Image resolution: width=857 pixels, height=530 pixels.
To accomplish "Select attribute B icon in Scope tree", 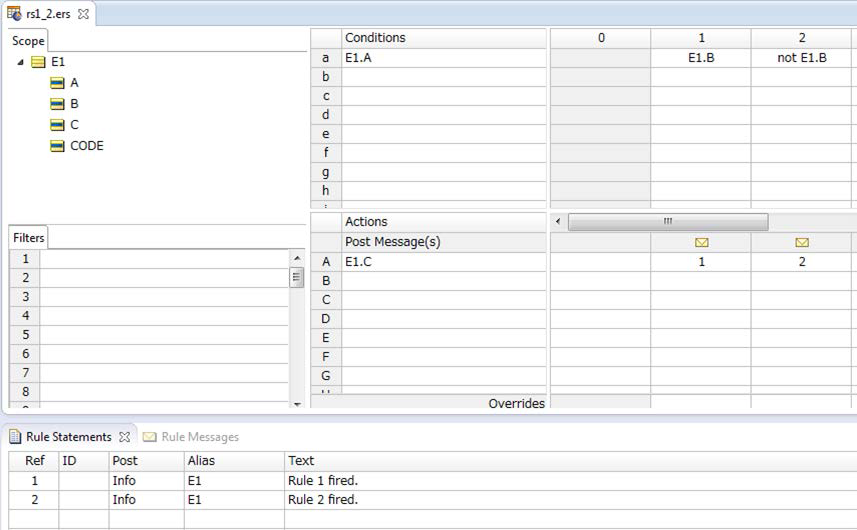I will 57,104.
